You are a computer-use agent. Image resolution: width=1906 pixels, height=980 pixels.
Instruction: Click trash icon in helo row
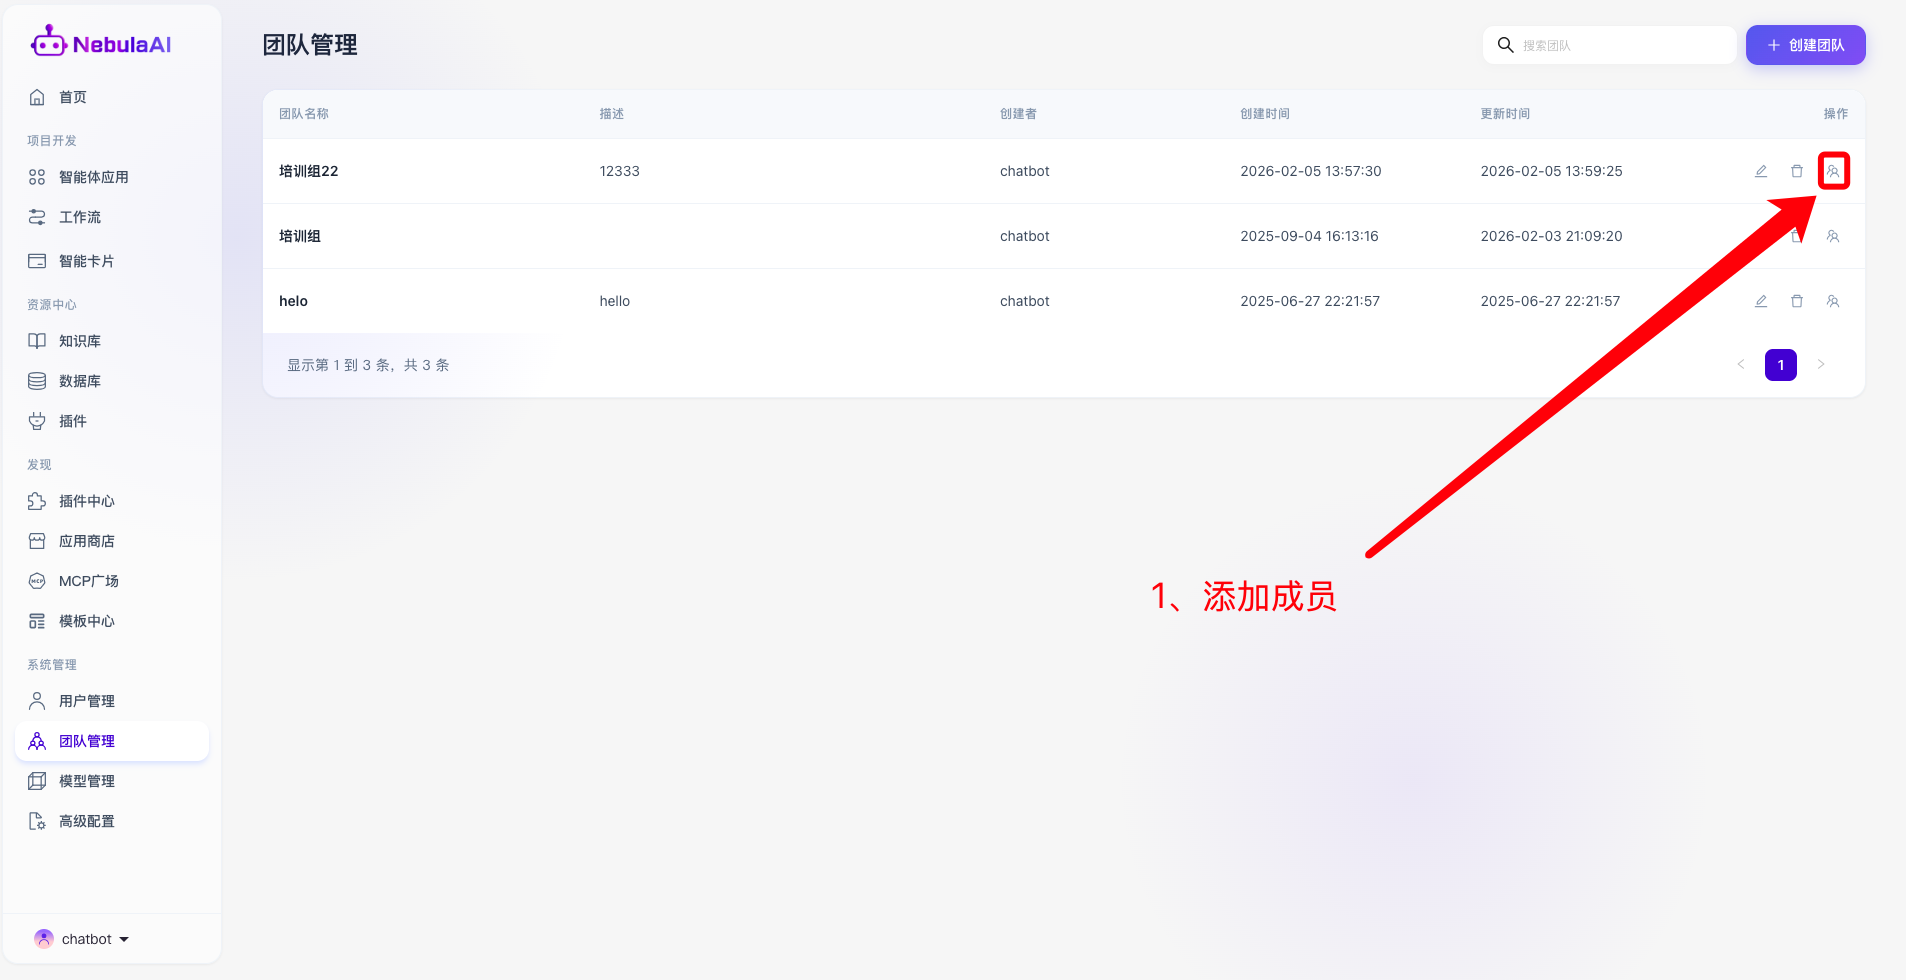point(1797,301)
